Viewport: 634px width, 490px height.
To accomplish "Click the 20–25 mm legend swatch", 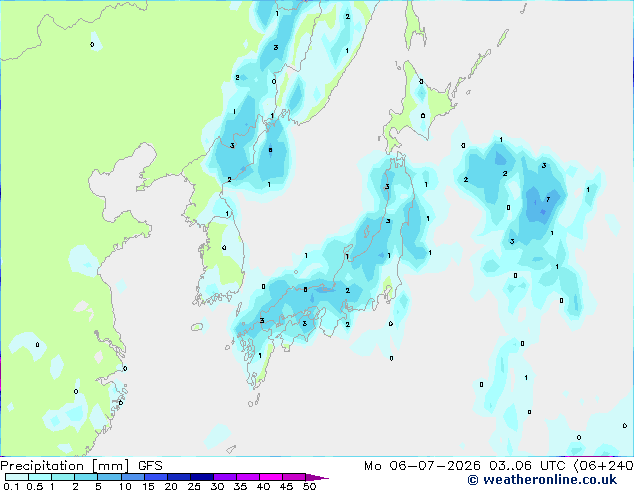I will pos(179,477).
